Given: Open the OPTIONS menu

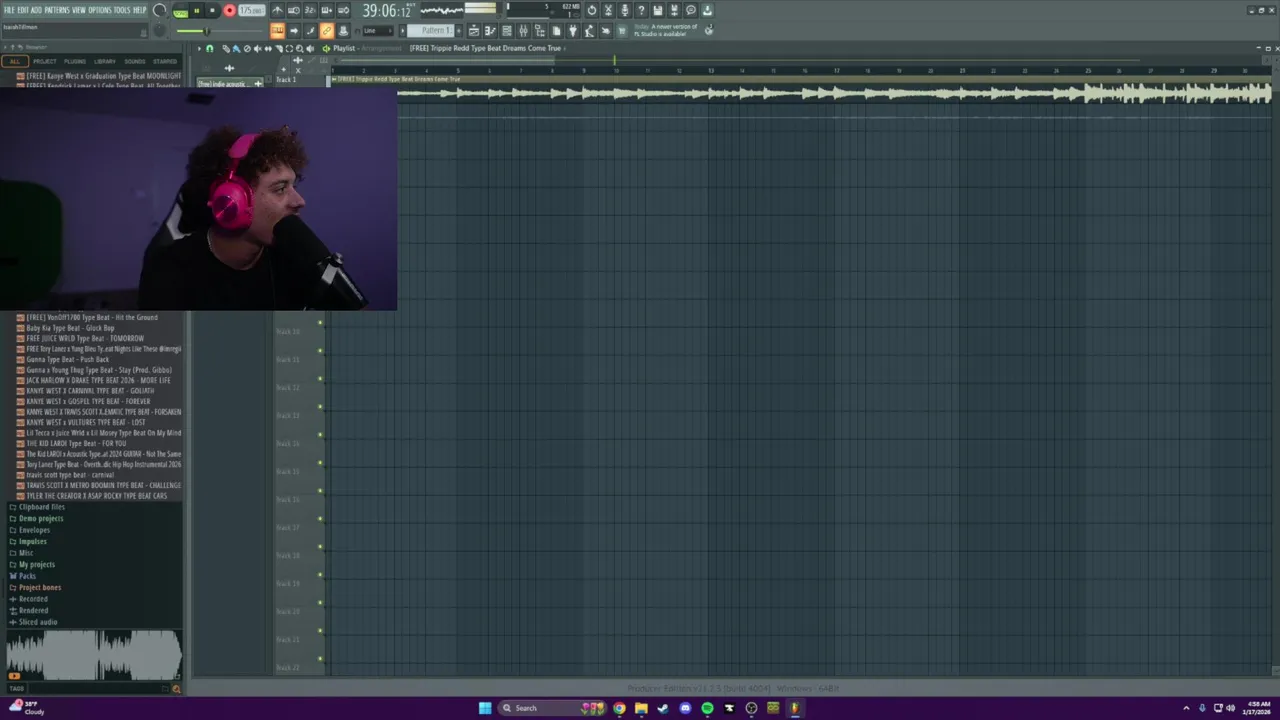Looking at the screenshot, I should pos(100,10).
